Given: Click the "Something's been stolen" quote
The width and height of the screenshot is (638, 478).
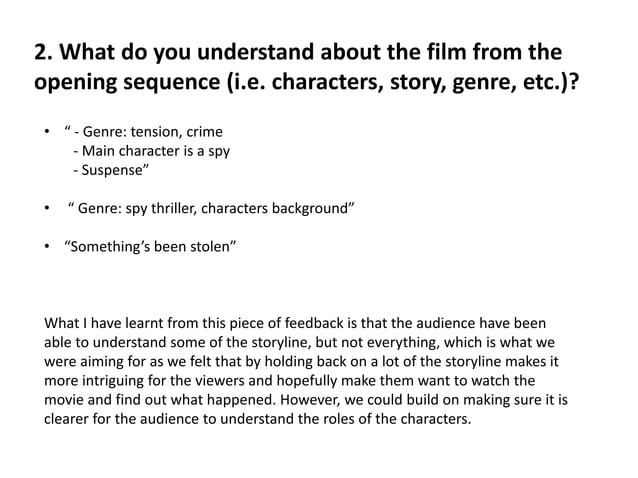Looking at the screenshot, I should (x=150, y=242).
